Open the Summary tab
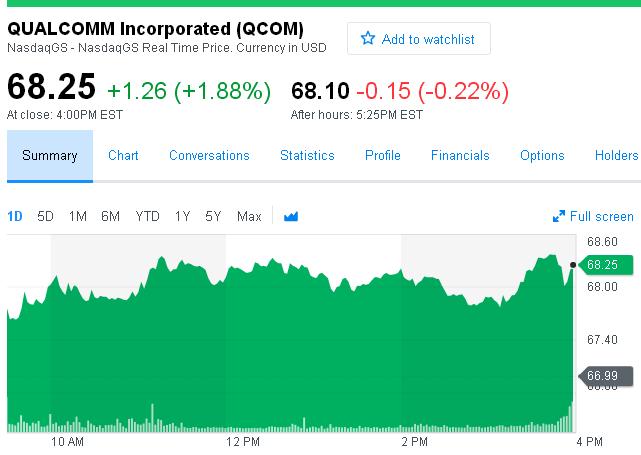The image size is (641, 455). click(50, 155)
